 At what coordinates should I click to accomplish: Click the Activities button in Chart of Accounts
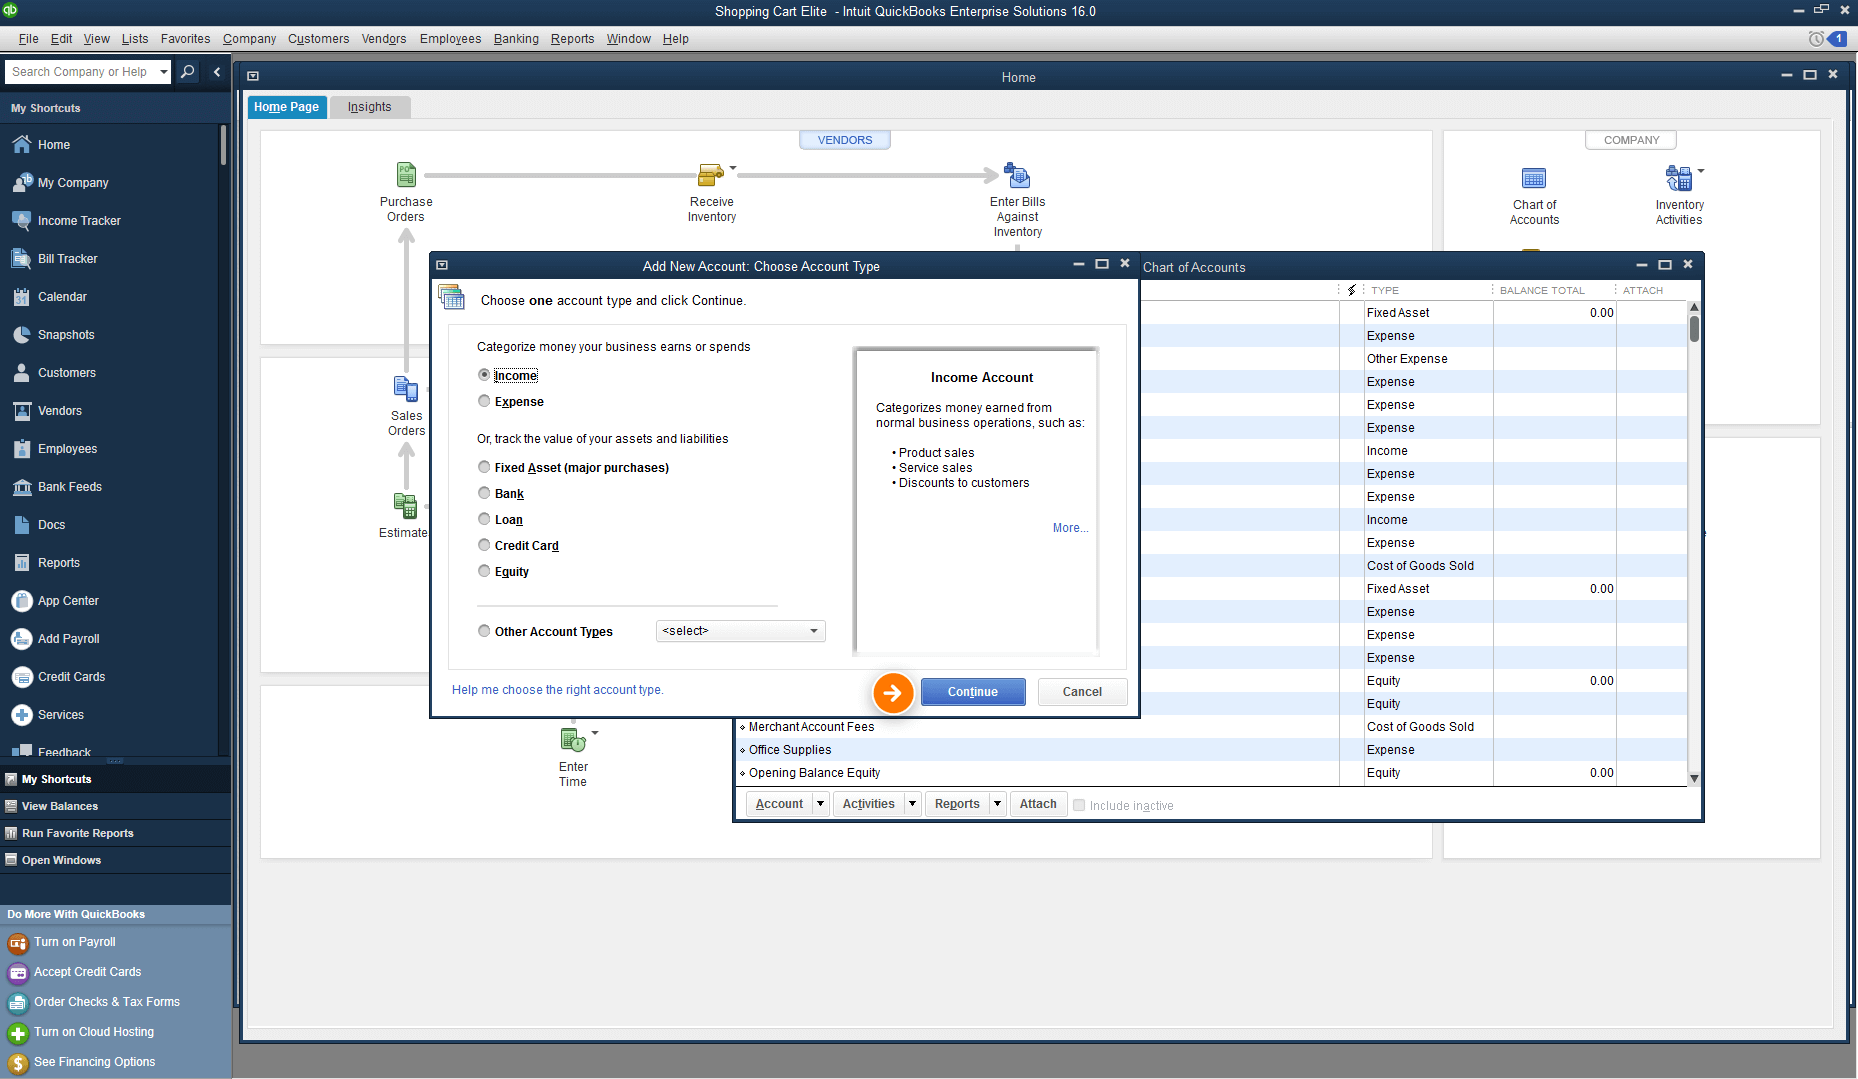(x=868, y=804)
